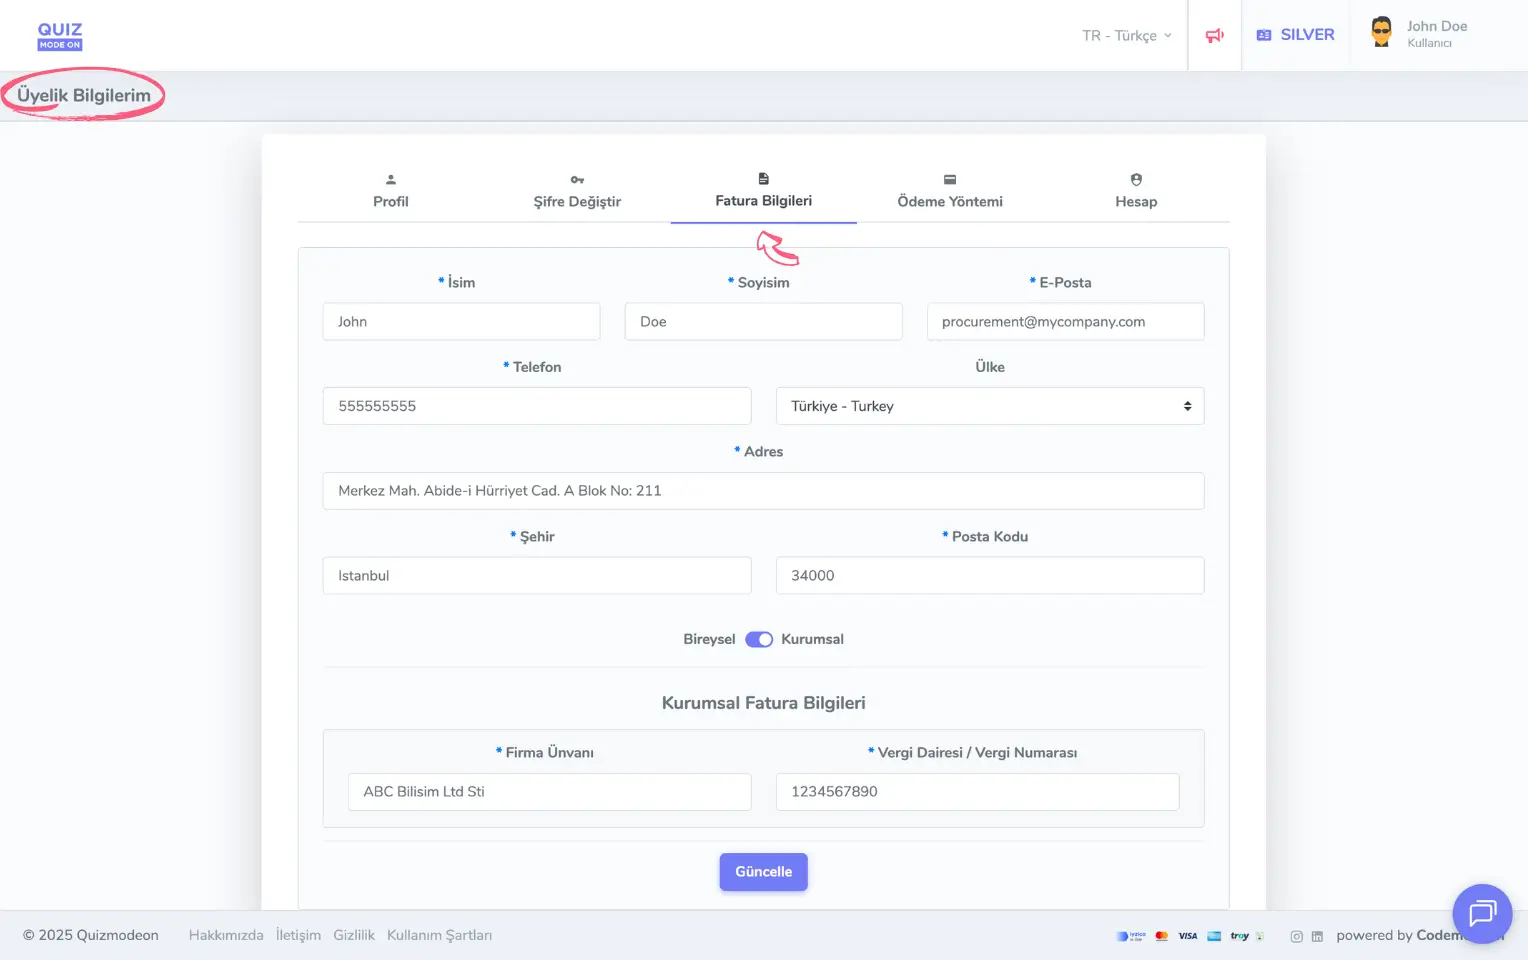This screenshot has height=960, width=1528.
Task: Click John Doe's avatar picture
Action: click(1381, 33)
